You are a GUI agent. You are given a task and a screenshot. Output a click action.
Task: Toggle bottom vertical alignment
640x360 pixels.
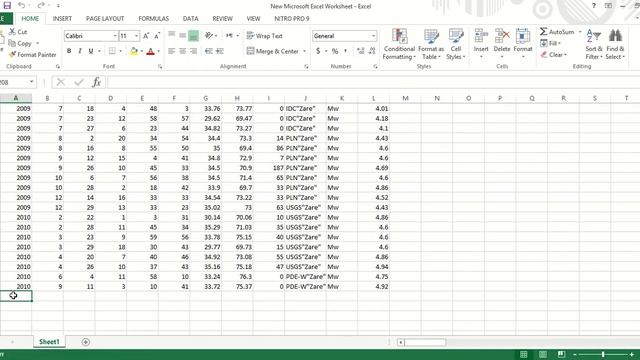pos(193,36)
